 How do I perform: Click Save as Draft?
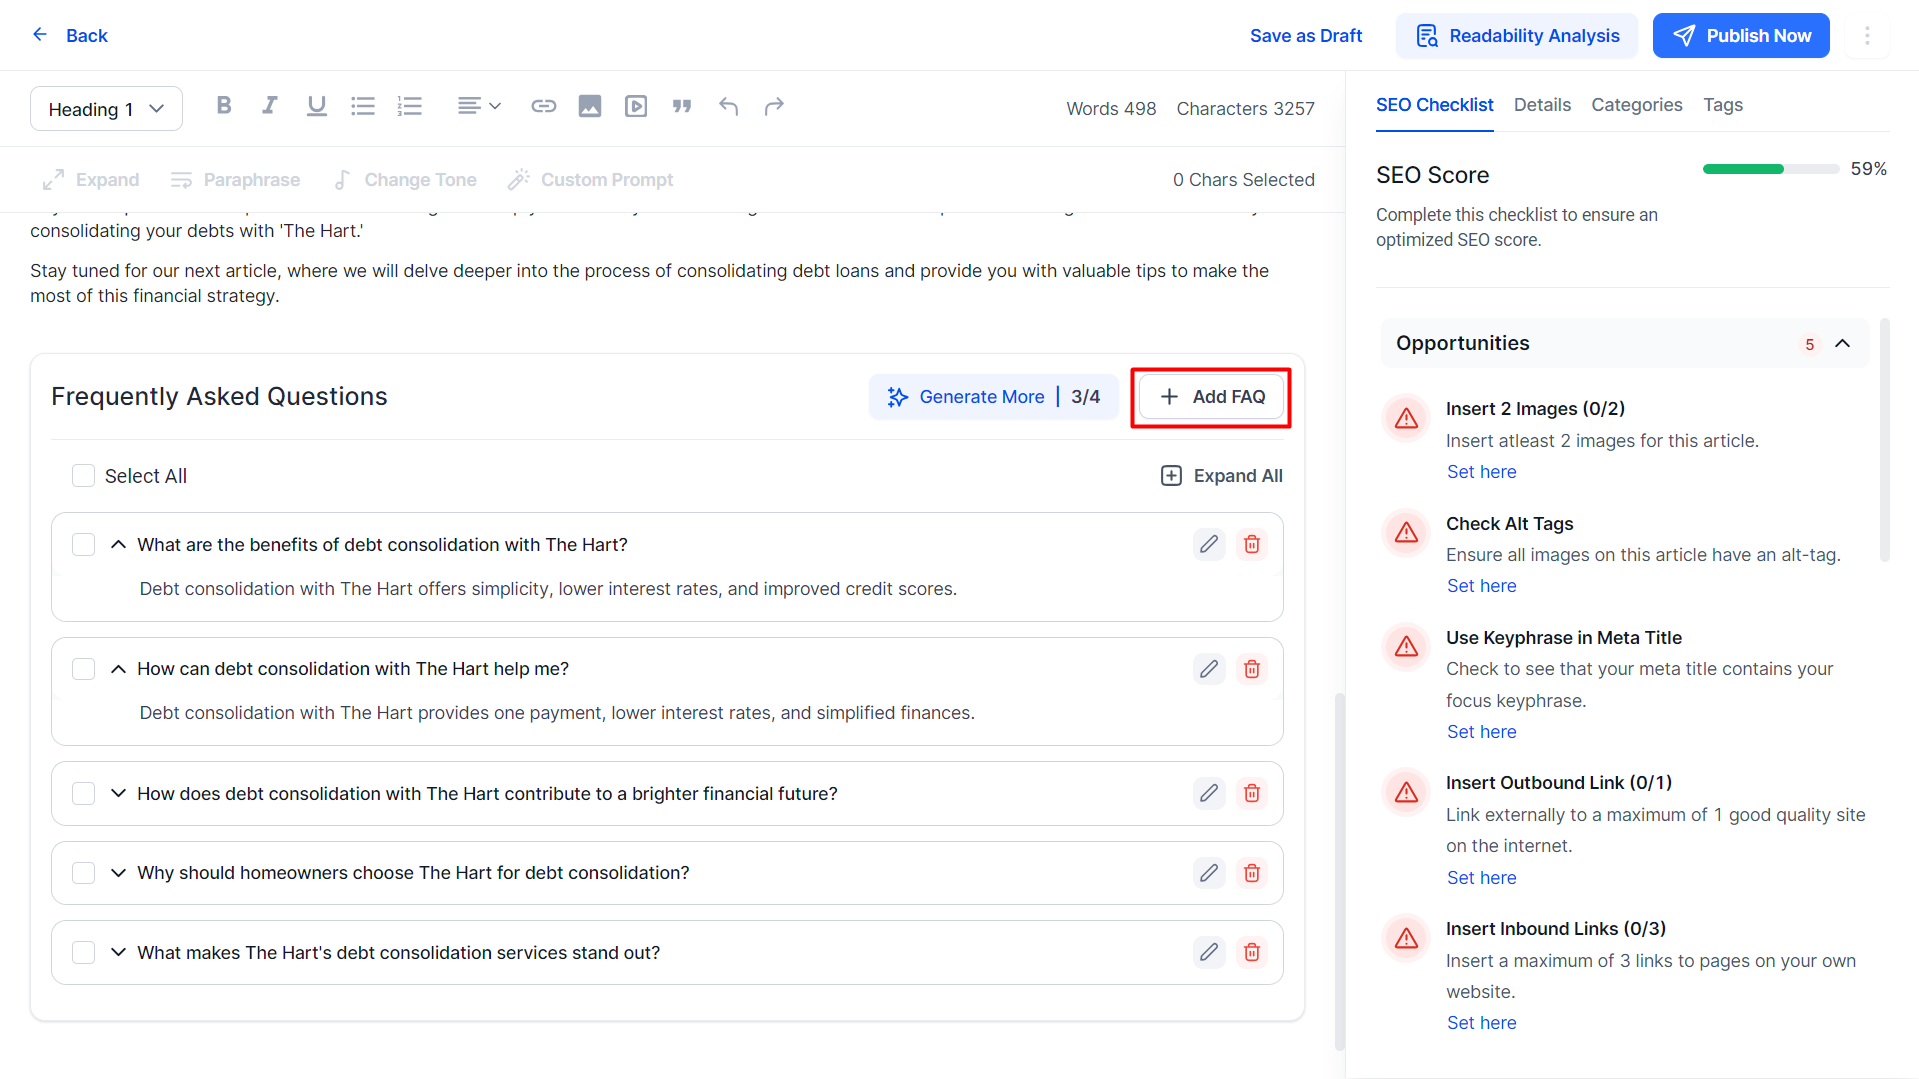pos(1306,36)
